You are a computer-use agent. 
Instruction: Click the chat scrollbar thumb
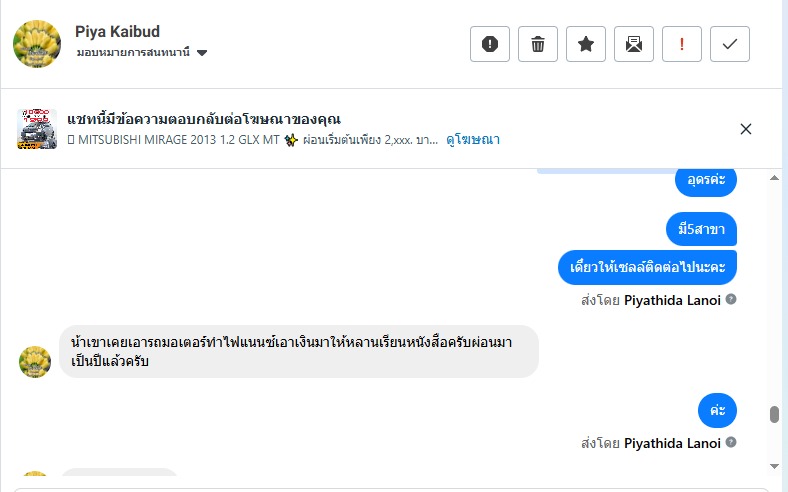click(774, 415)
